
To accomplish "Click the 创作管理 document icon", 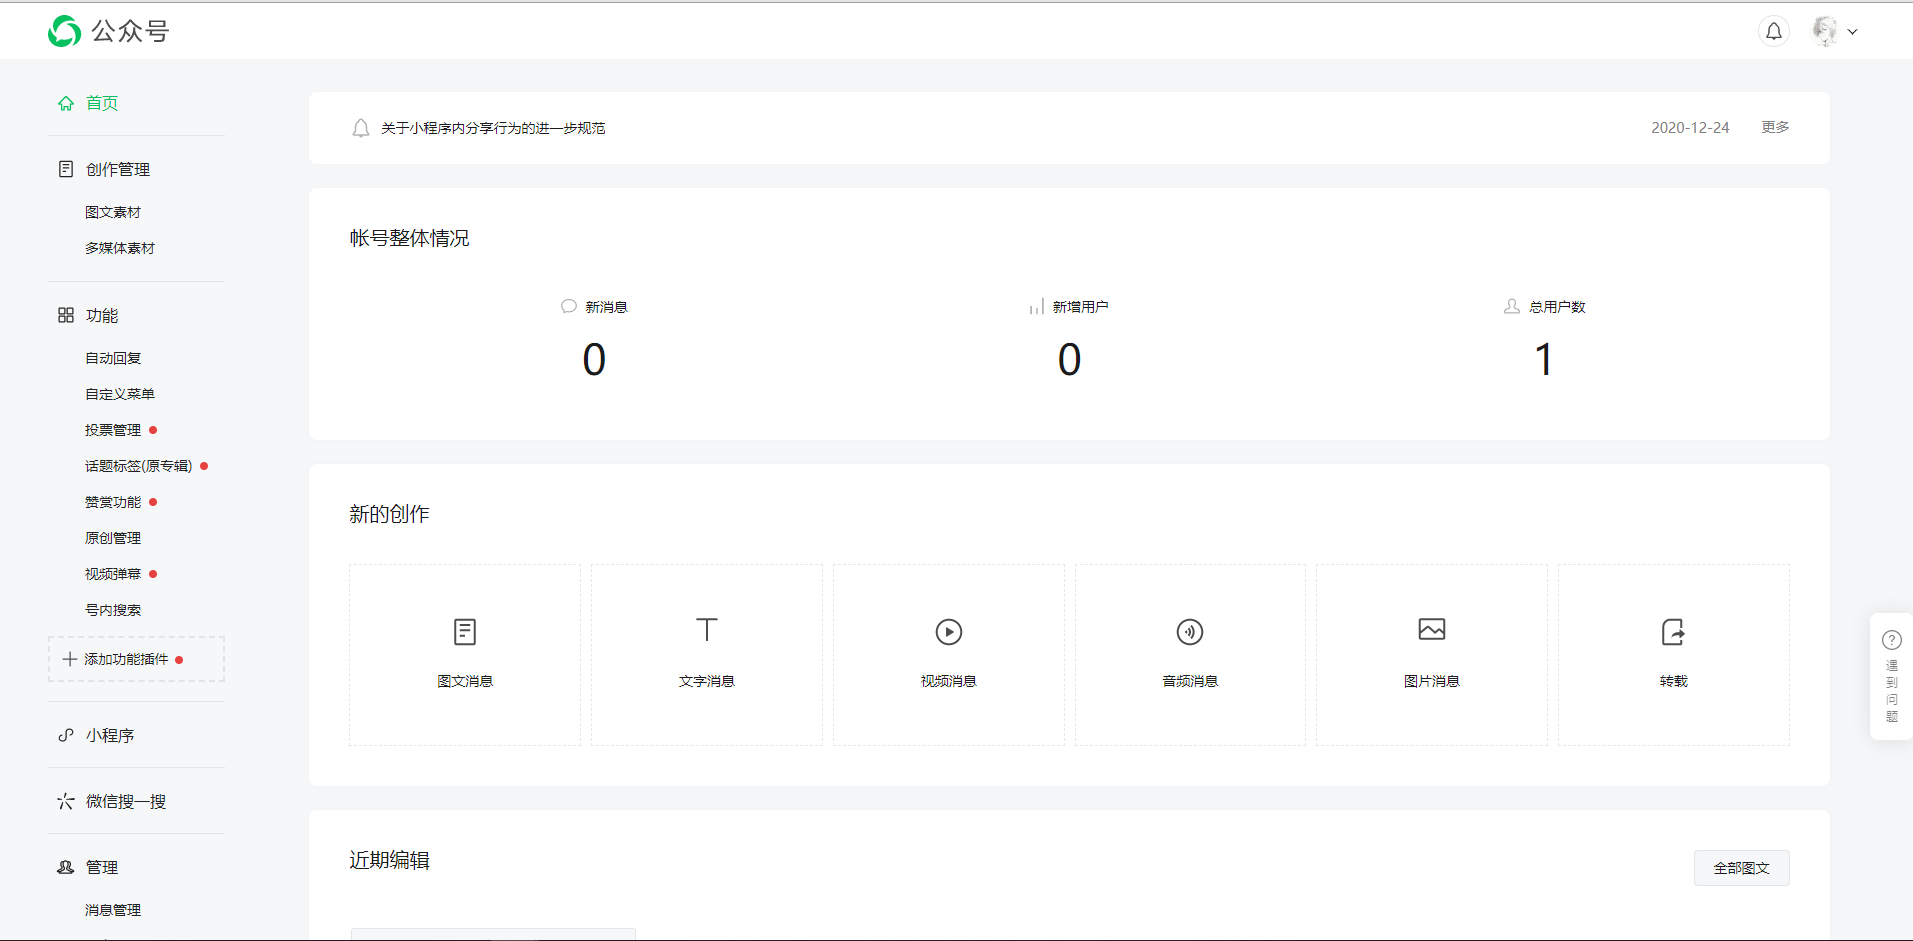I will click(66, 169).
